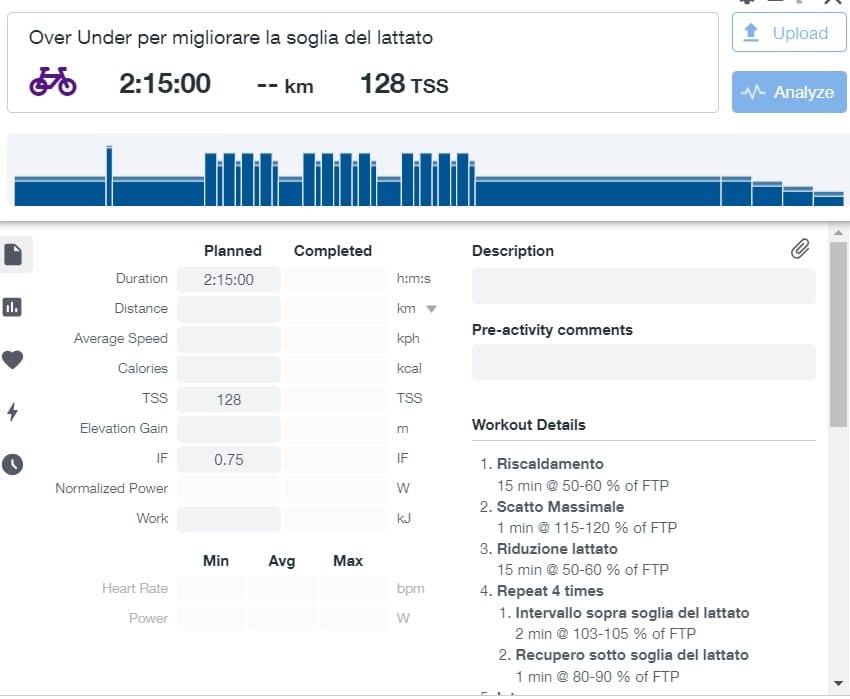Click the paperclip attachment icon
This screenshot has height=699, width=850.
point(800,248)
